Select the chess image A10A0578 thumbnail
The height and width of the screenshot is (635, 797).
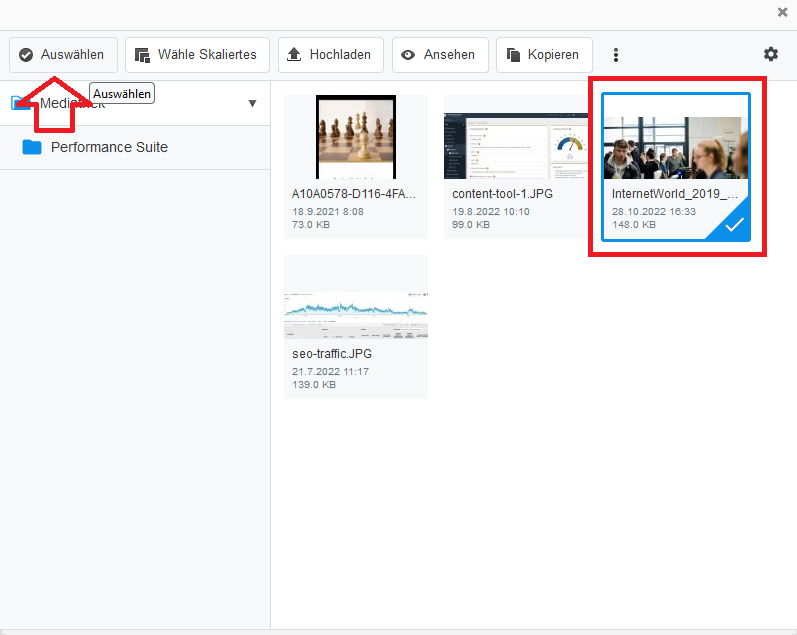[x=356, y=137]
